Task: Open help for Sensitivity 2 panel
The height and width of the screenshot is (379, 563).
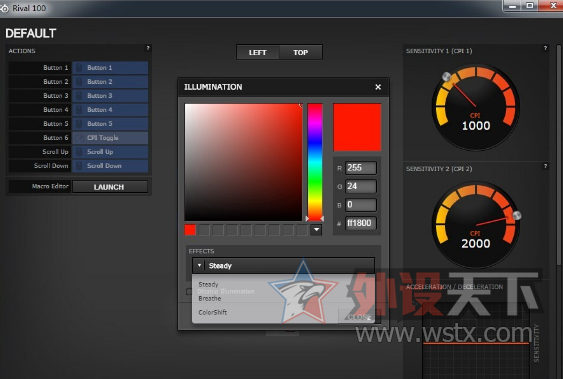Action: click(x=545, y=166)
